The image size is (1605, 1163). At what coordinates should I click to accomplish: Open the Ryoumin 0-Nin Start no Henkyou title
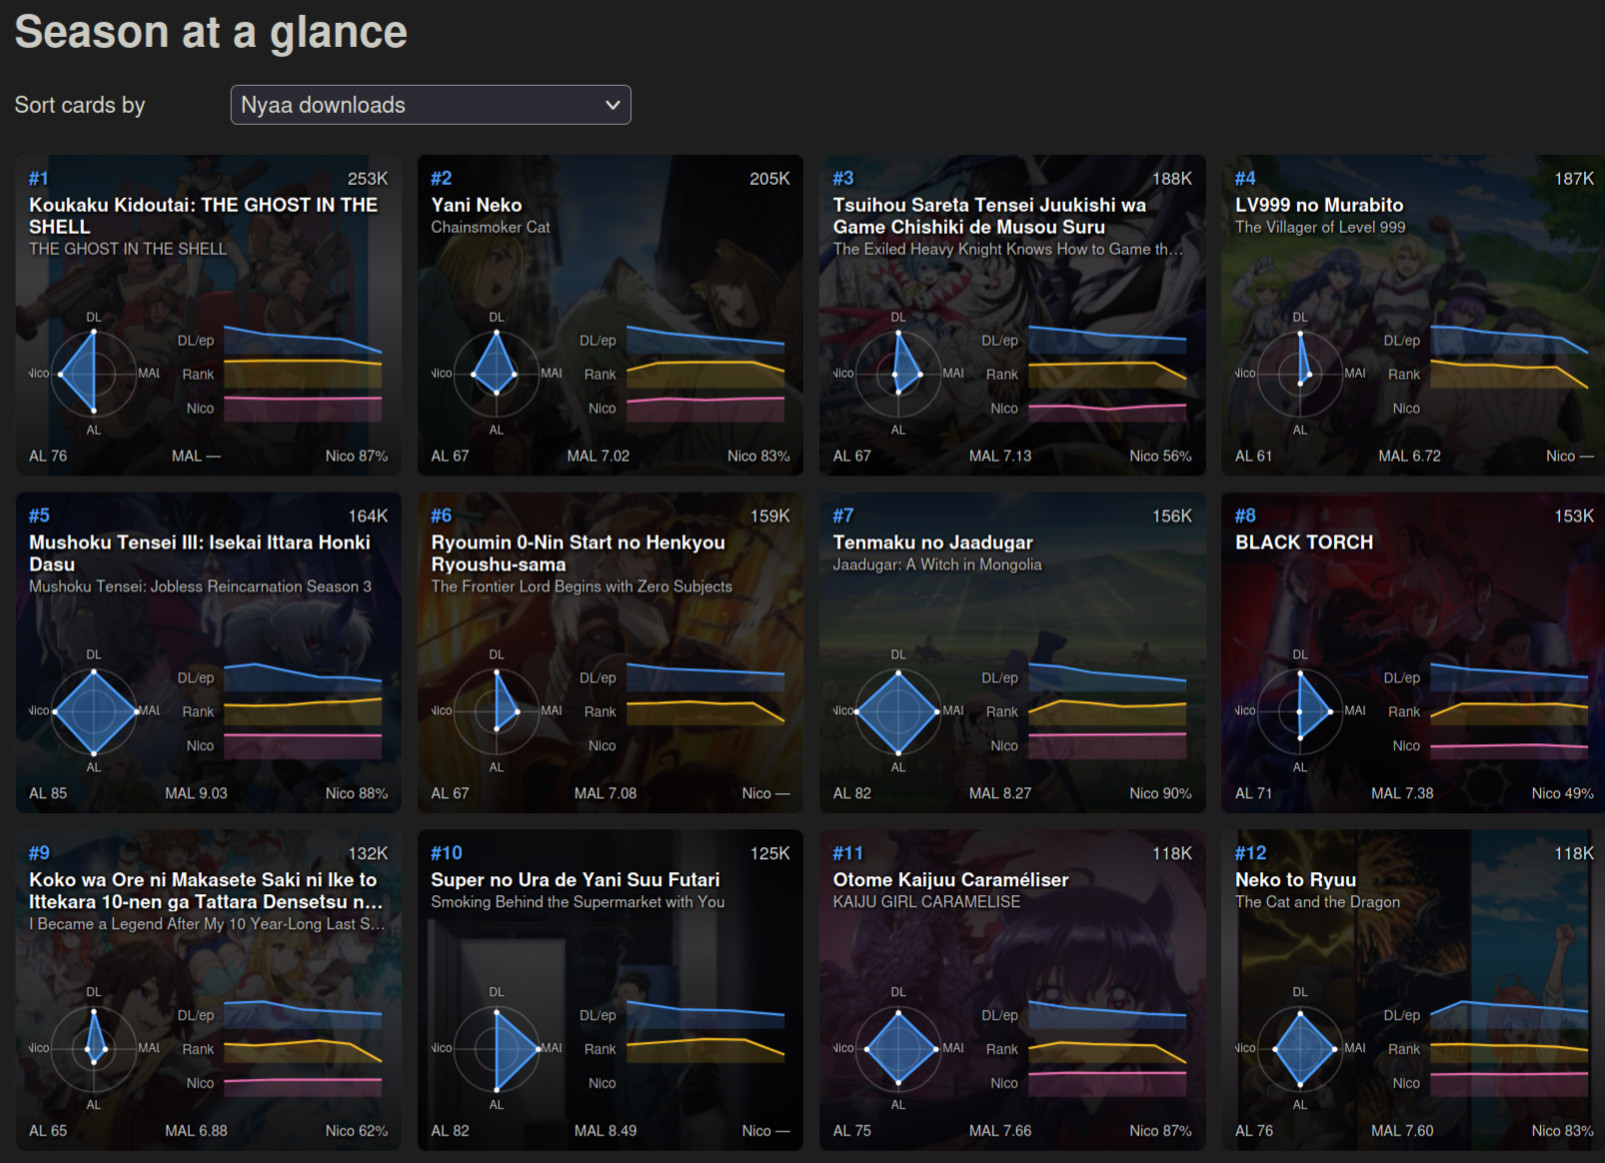[578, 553]
